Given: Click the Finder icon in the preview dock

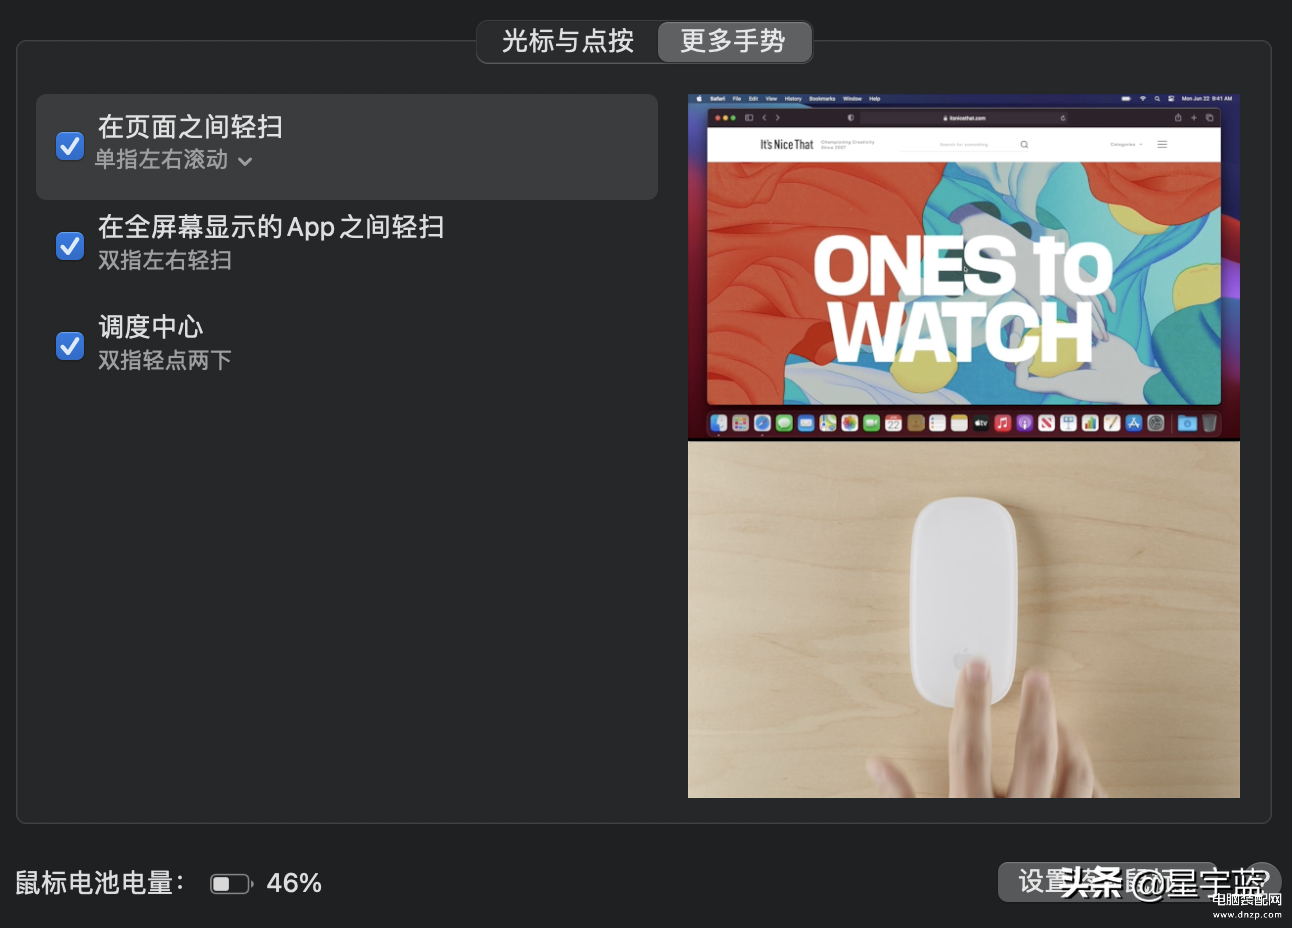Looking at the screenshot, I should click(718, 423).
